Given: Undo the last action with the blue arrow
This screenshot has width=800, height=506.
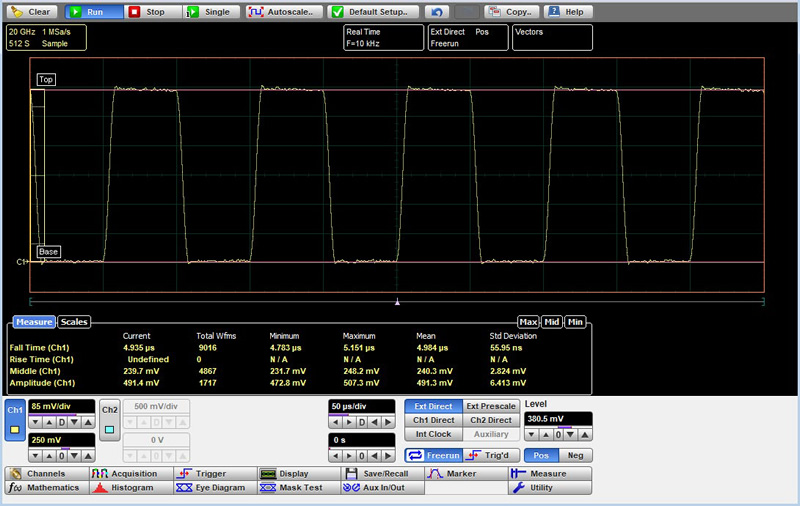Looking at the screenshot, I should coord(437,12).
